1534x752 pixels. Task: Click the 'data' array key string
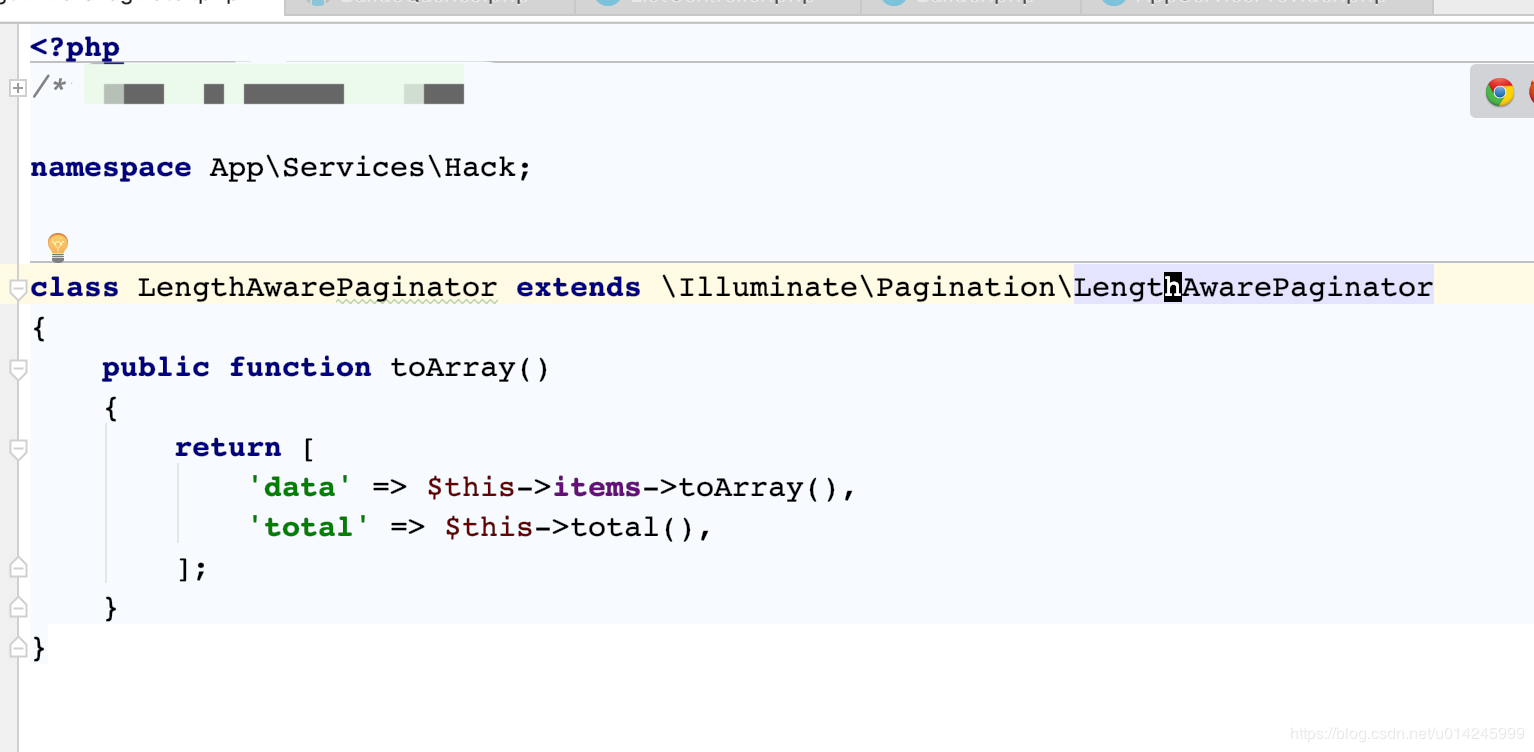pos(300,488)
